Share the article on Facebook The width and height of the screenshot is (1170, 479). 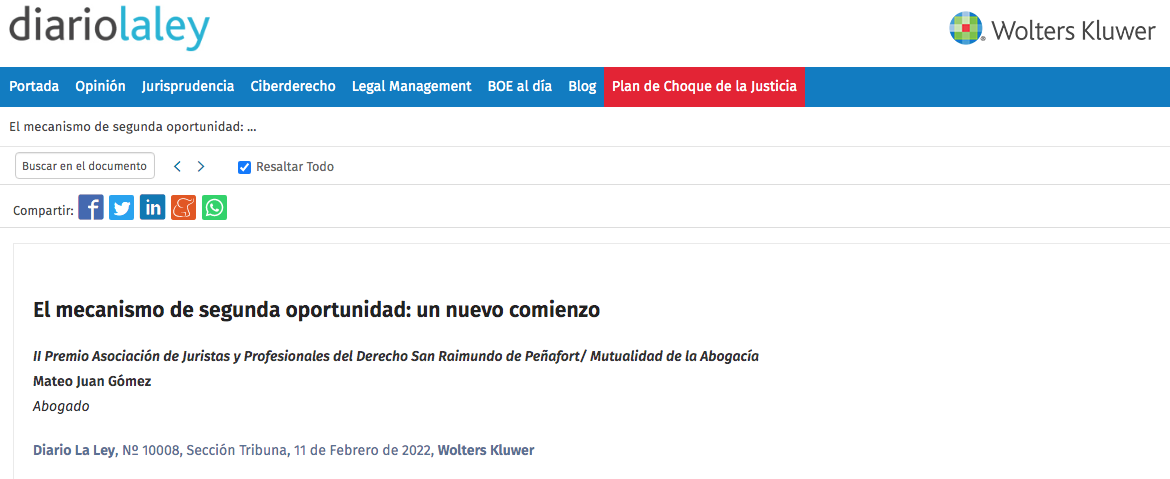click(x=91, y=207)
